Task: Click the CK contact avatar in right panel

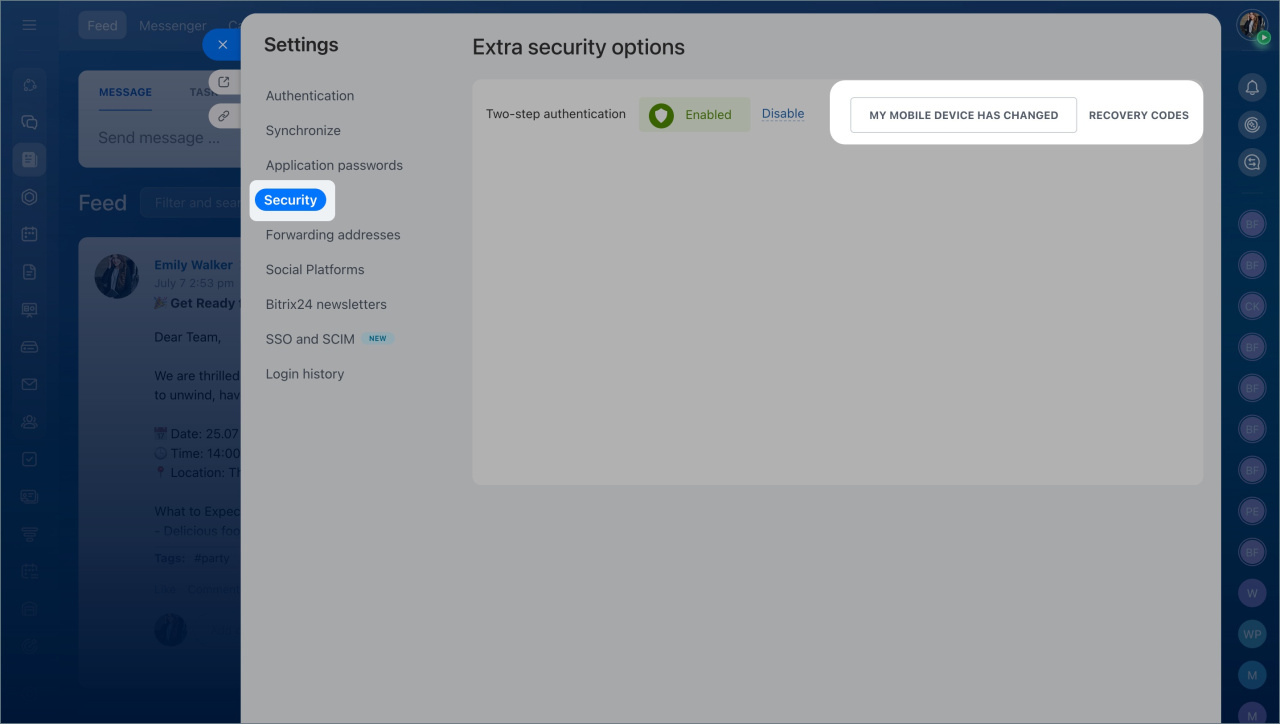Action: (x=1252, y=306)
